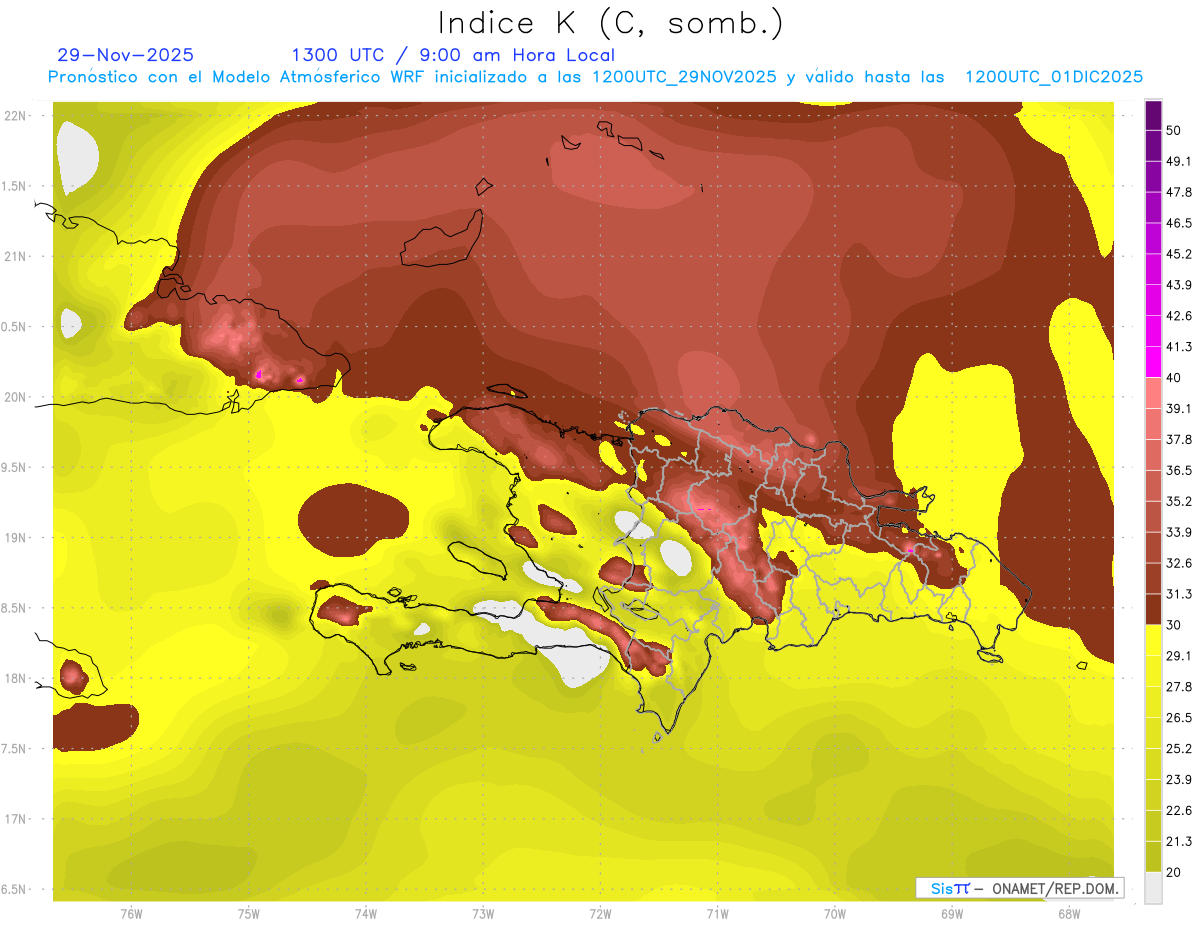This screenshot has width=1200, height=927.
Task: Click the 'SisTT - ONAMET/REP.DOM.' source label
Action: [x=1020, y=888]
